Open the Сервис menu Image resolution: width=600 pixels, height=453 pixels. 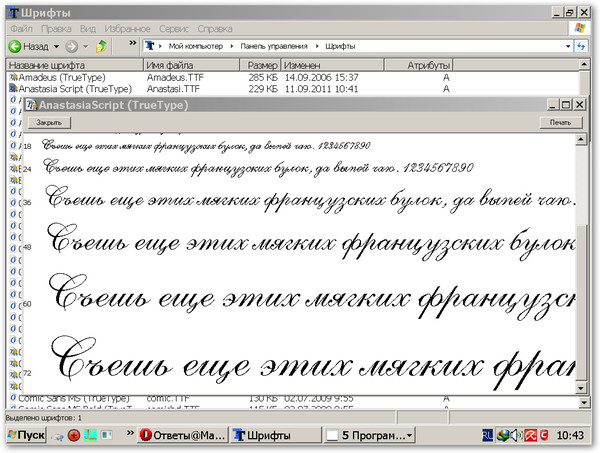pyautogui.click(x=174, y=29)
